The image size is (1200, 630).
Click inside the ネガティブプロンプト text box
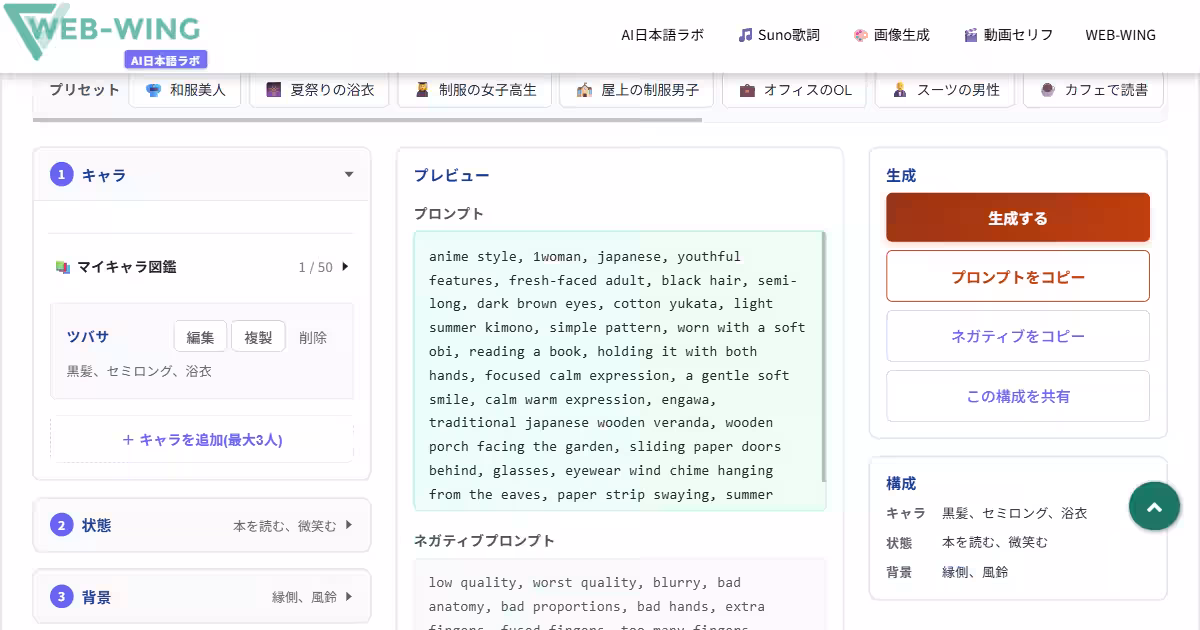[620, 594]
